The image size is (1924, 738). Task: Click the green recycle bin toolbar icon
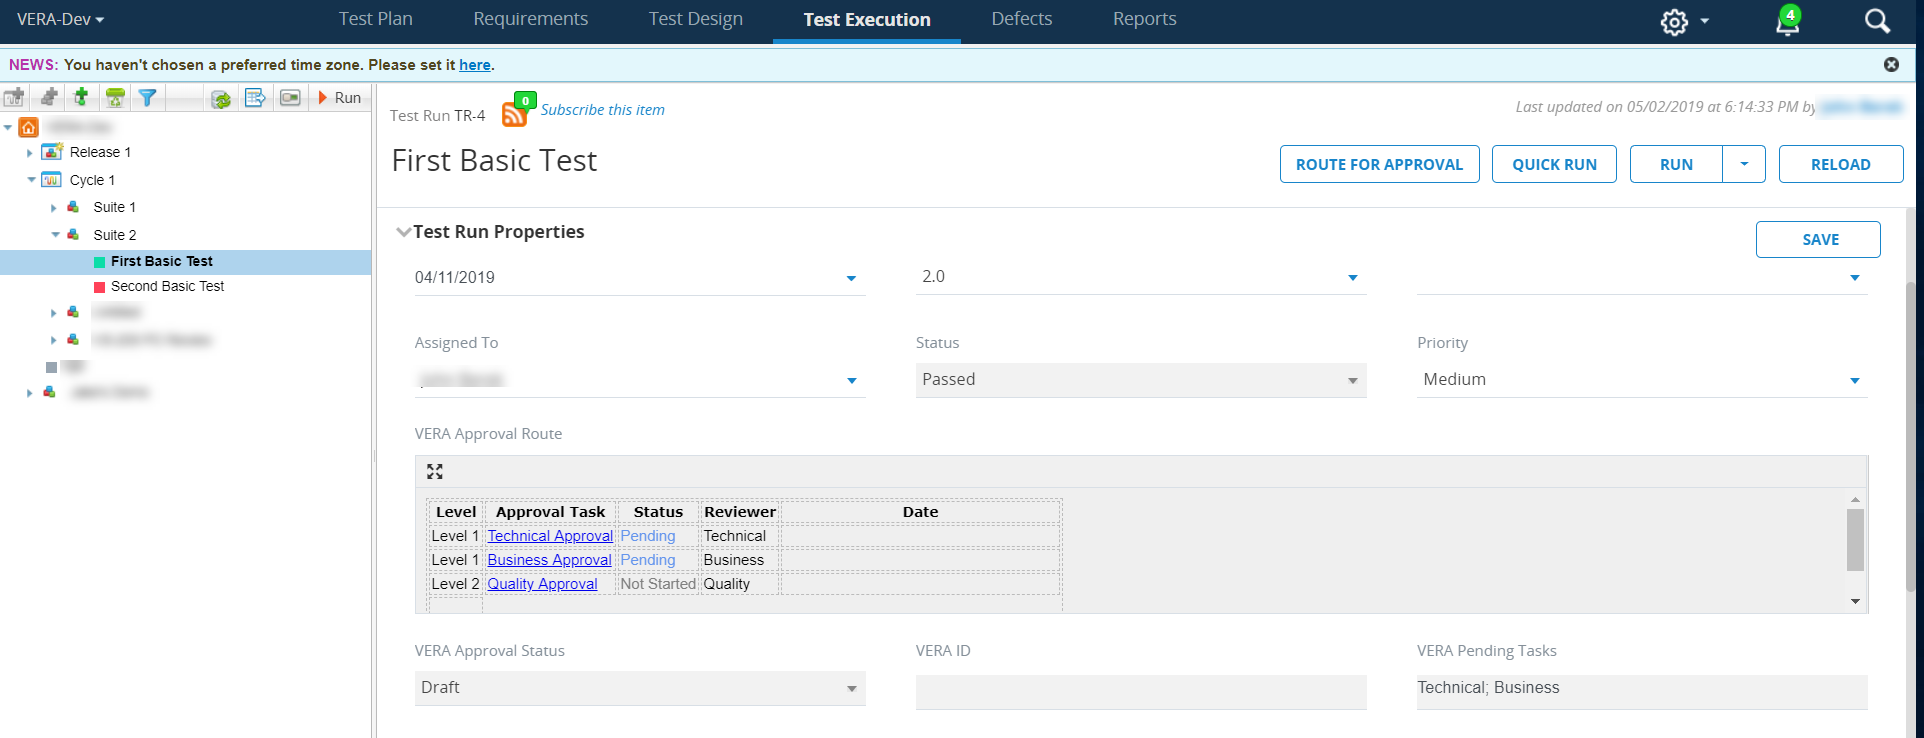[115, 98]
